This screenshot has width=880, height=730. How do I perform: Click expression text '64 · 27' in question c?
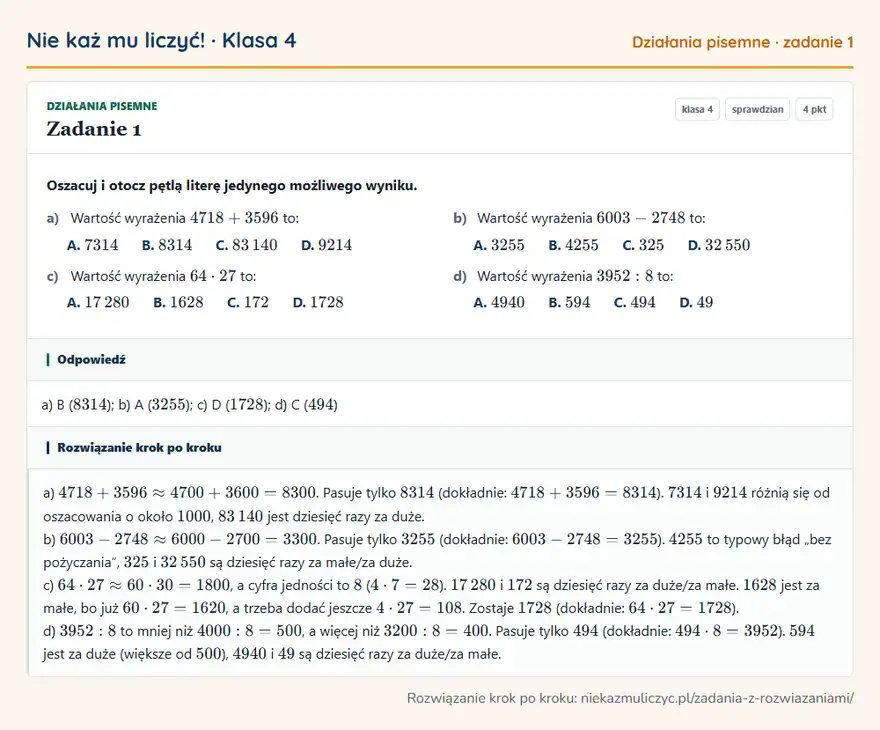[213, 276]
